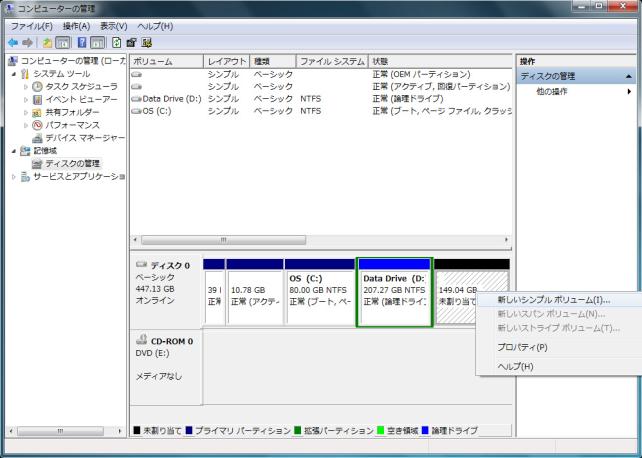
Task: Sort by the 種類 column header
Action: pos(273,61)
